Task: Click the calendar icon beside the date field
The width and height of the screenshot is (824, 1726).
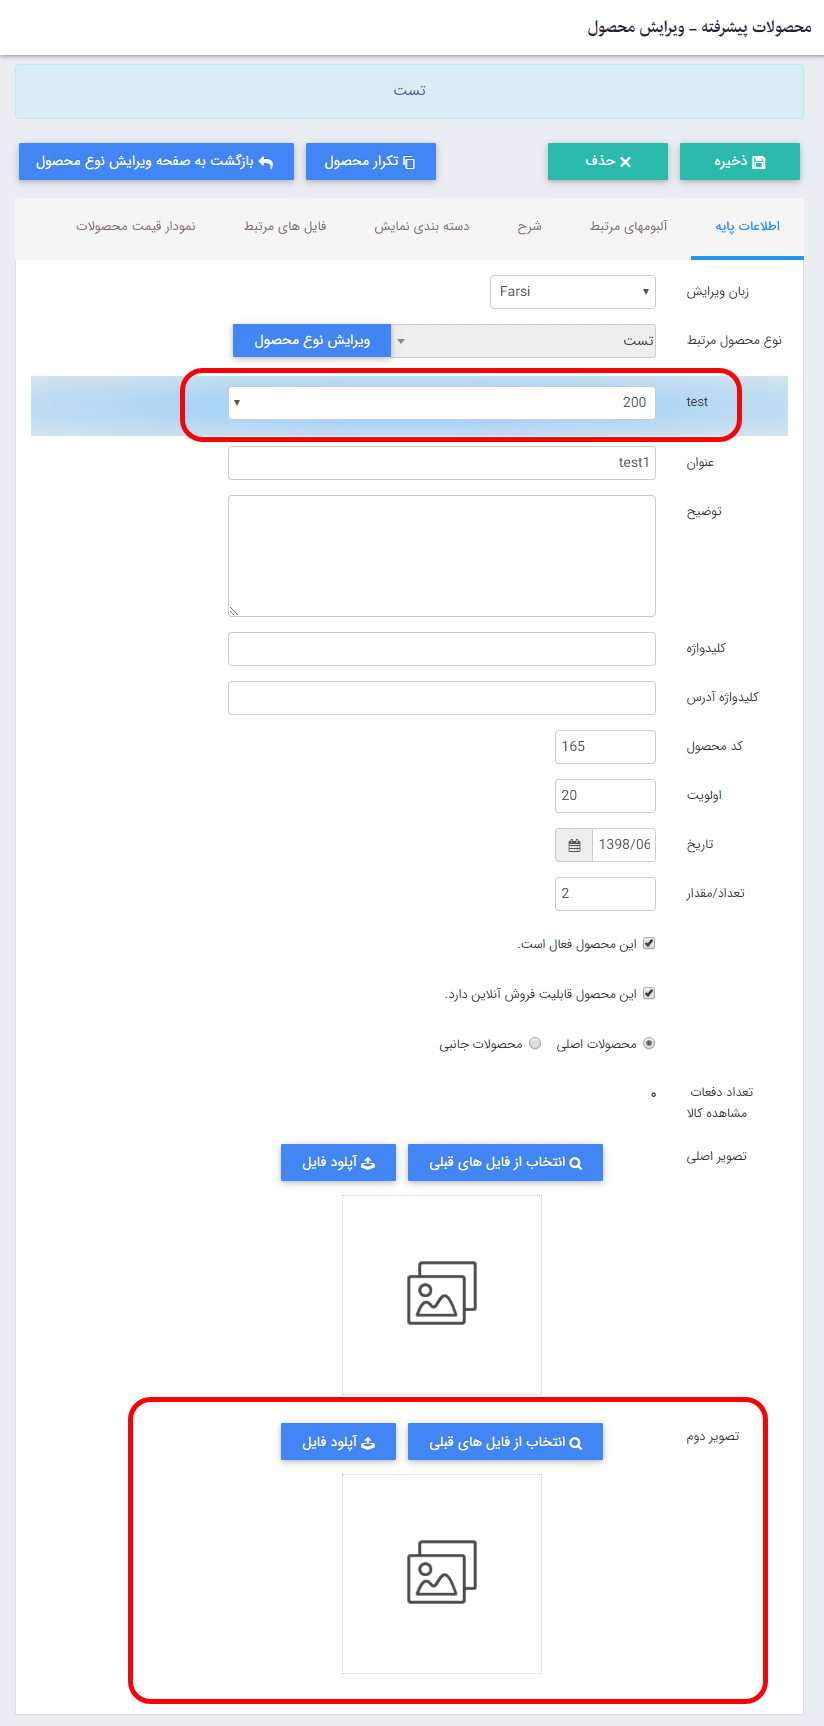Action: click(574, 845)
